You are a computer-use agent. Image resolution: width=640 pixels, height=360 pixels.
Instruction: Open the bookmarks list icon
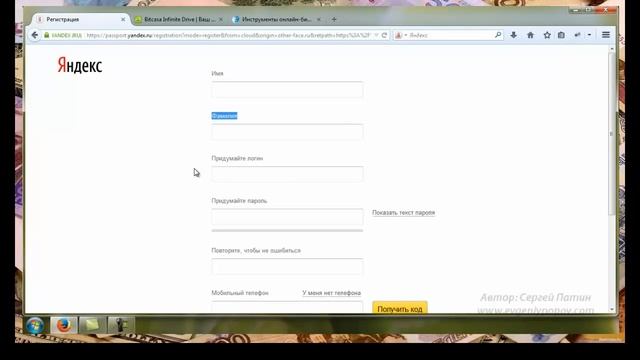click(561, 35)
